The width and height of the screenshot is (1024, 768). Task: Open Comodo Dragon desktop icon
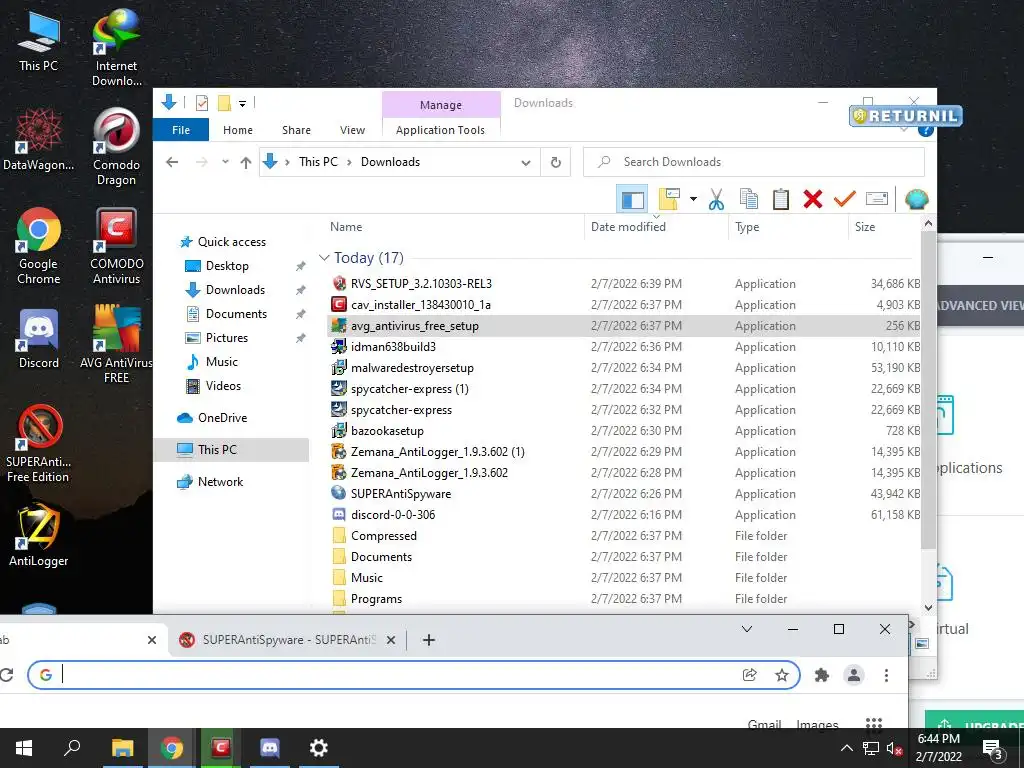tap(116, 147)
